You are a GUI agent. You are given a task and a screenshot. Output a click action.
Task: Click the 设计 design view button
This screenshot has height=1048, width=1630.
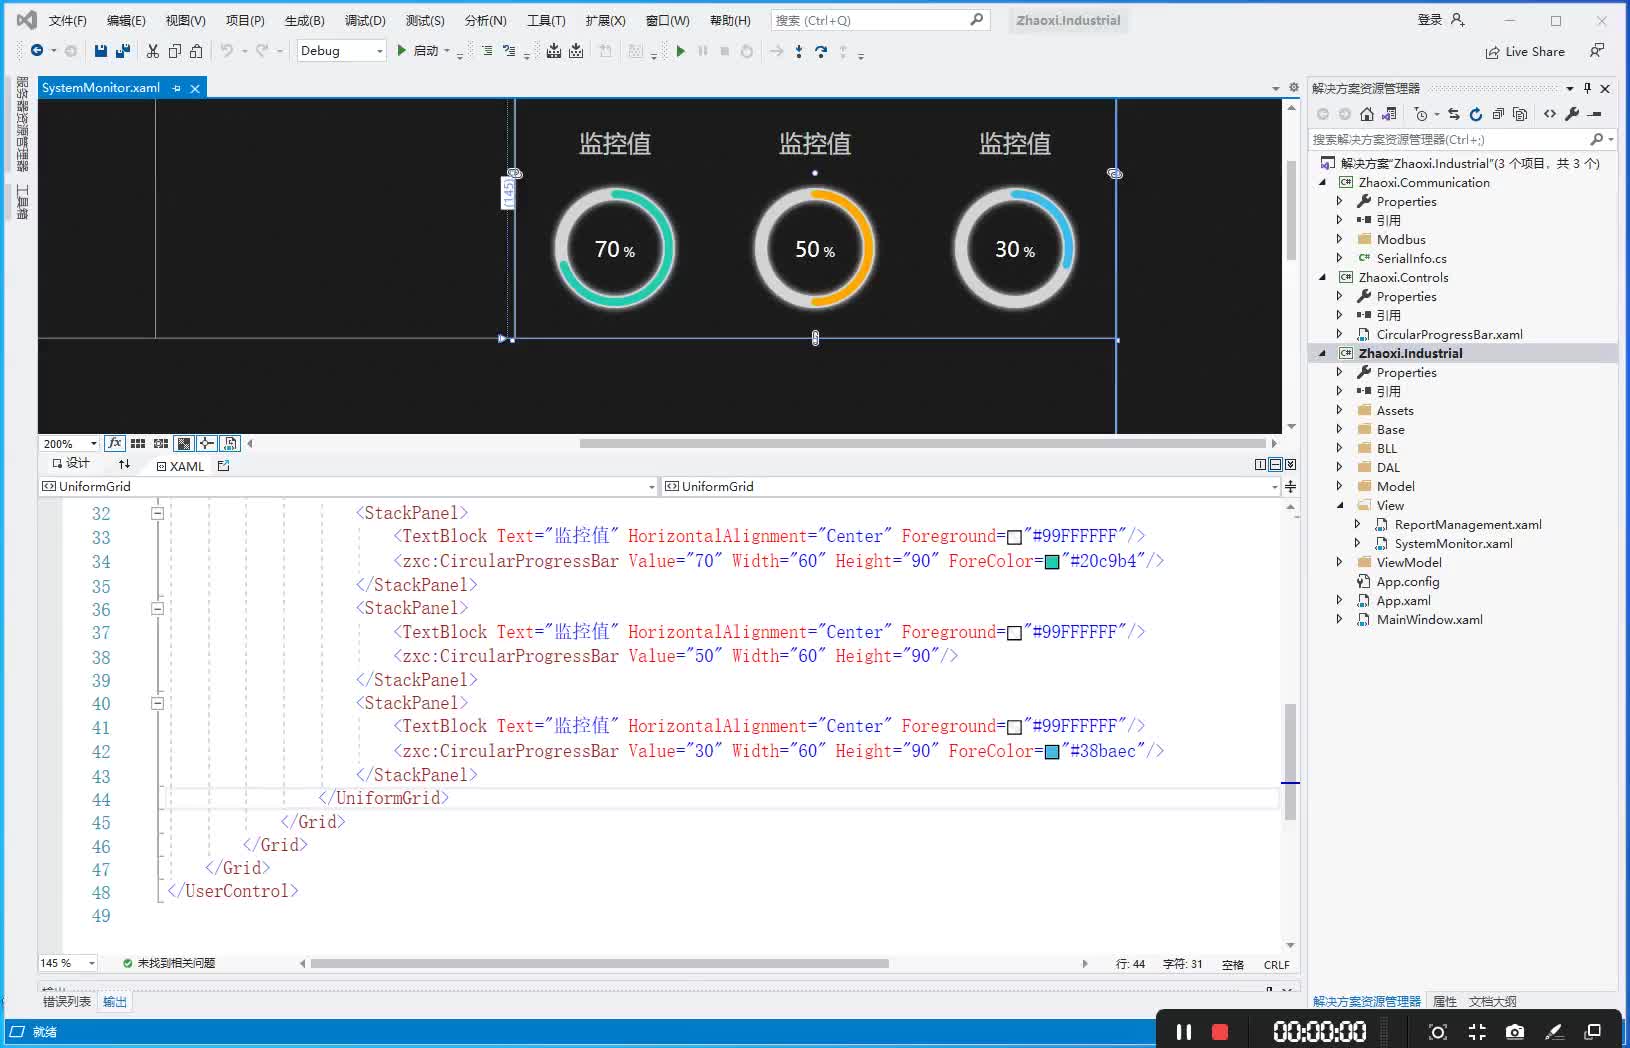71,464
